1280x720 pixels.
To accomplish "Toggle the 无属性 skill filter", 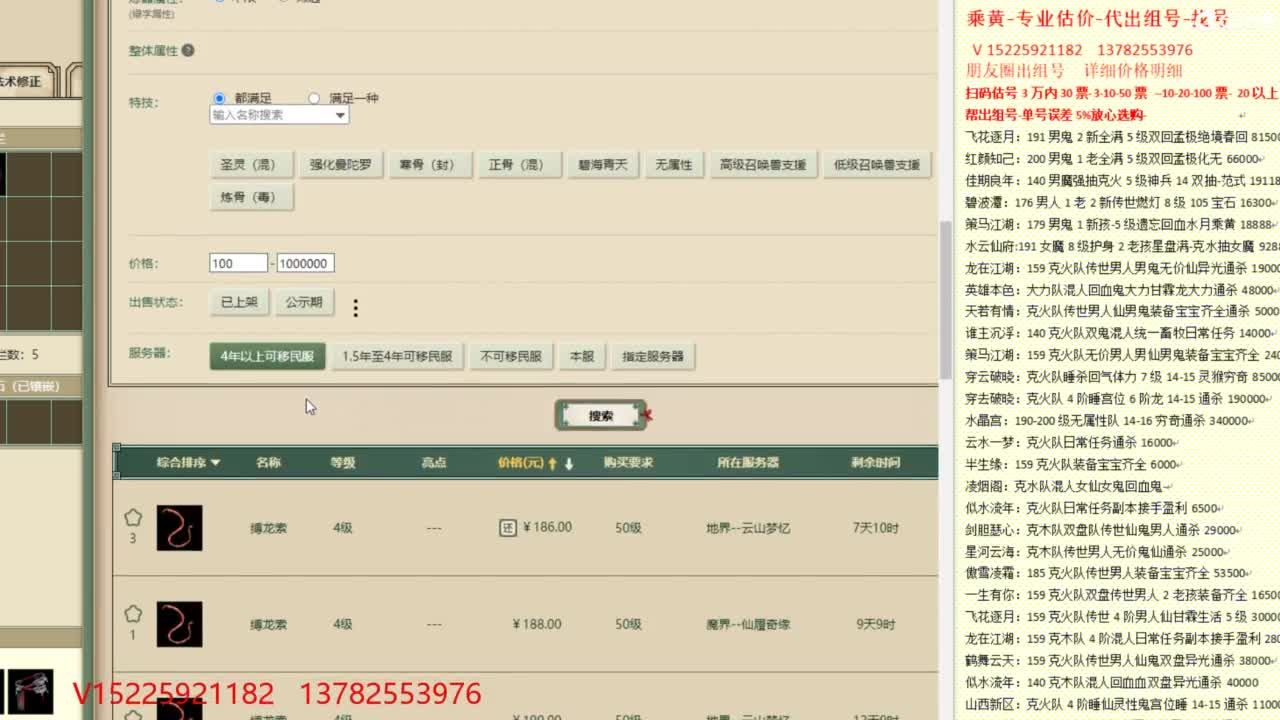I will tap(674, 165).
